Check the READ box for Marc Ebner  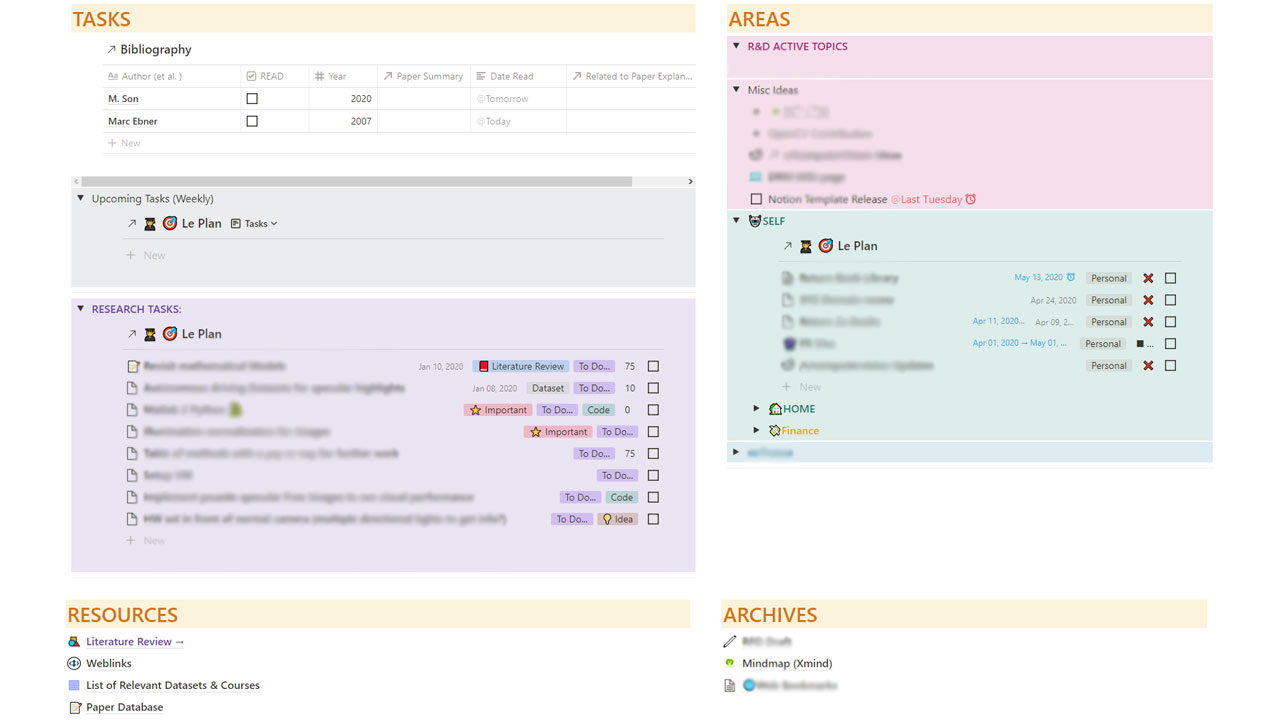[x=252, y=121]
